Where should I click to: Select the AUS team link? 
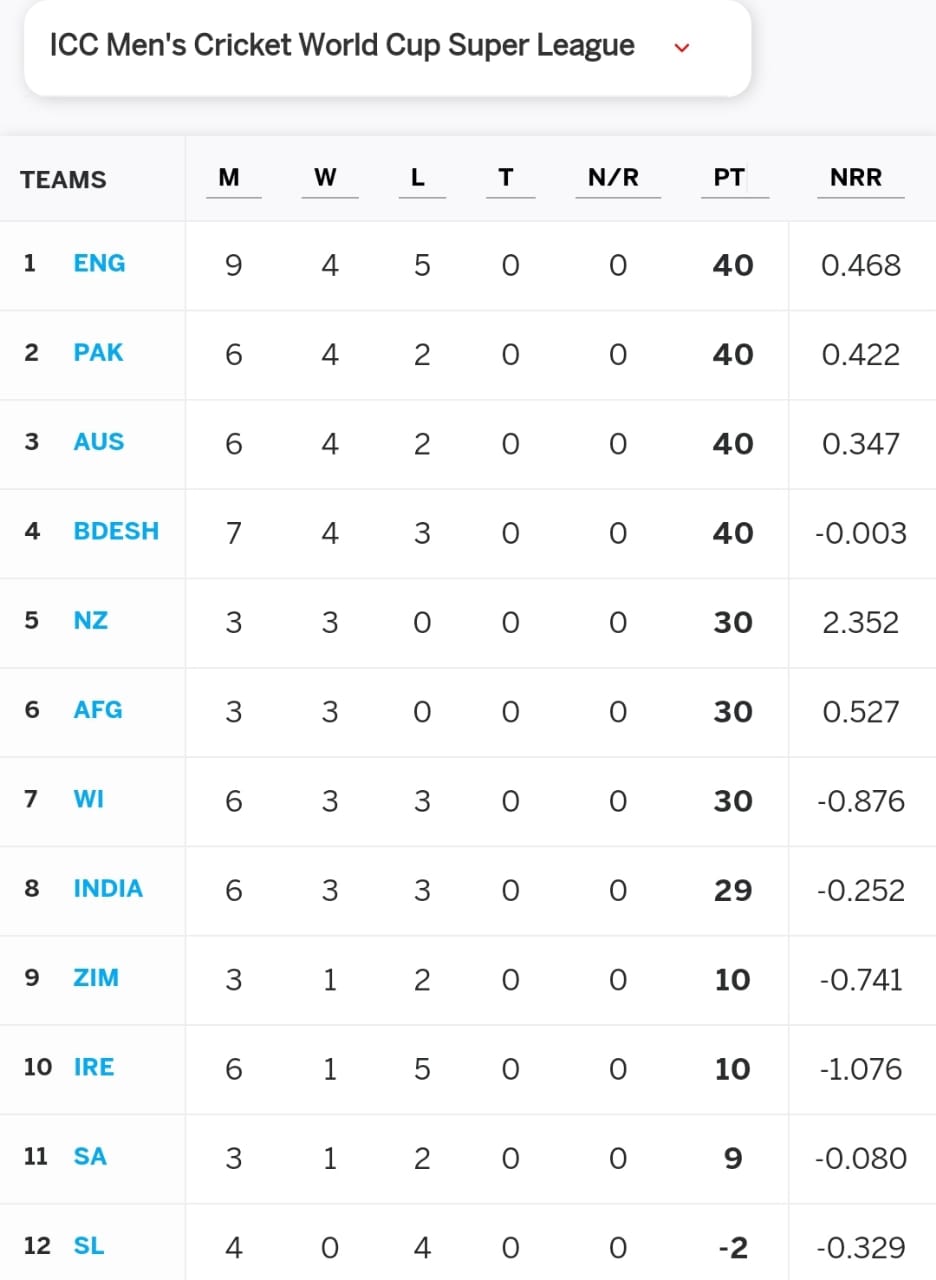(x=99, y=441)
